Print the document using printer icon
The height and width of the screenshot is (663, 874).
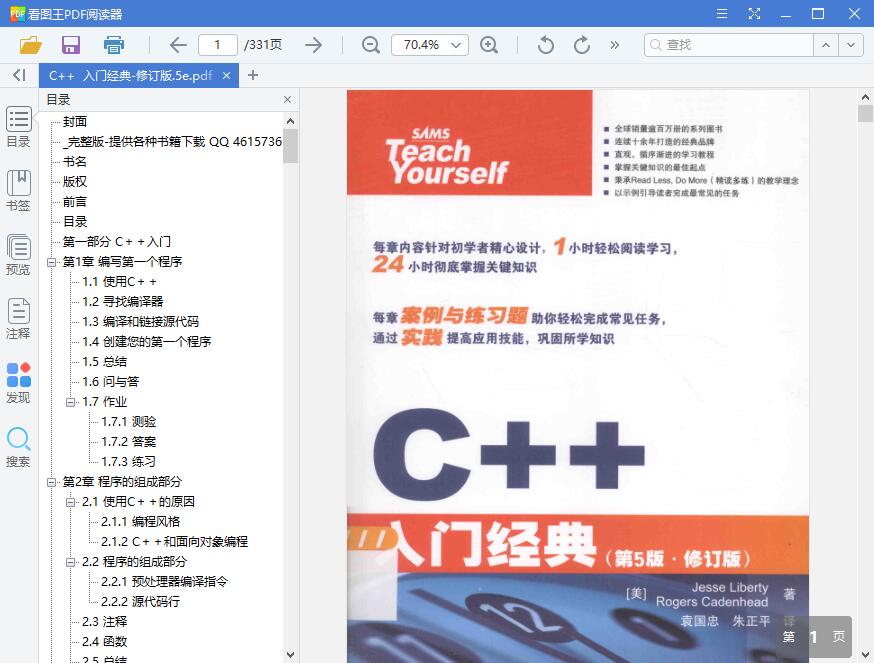tap(114, 45)
